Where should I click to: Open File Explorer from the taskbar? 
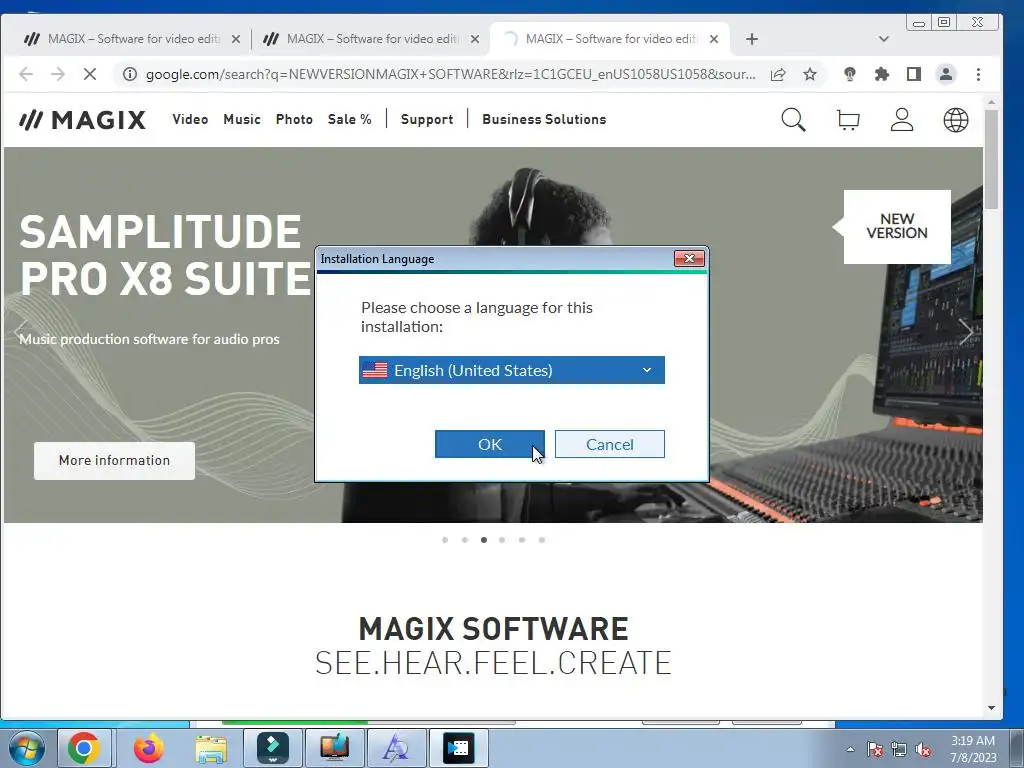(211, 749)
